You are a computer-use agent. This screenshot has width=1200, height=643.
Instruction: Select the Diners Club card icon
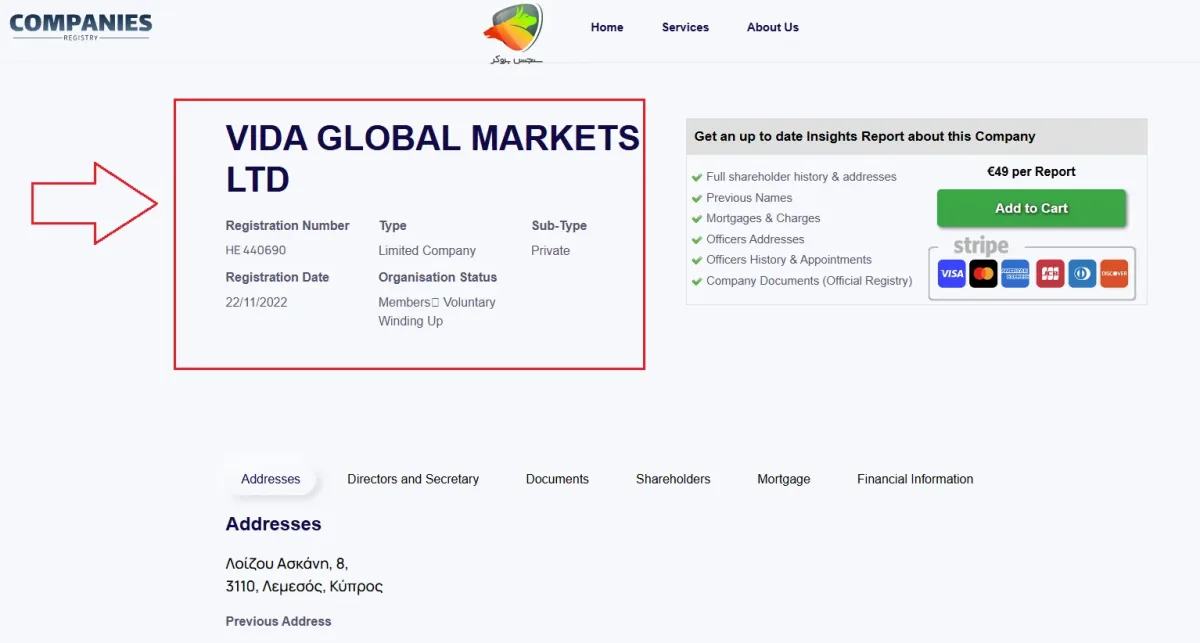point(1082,273)
